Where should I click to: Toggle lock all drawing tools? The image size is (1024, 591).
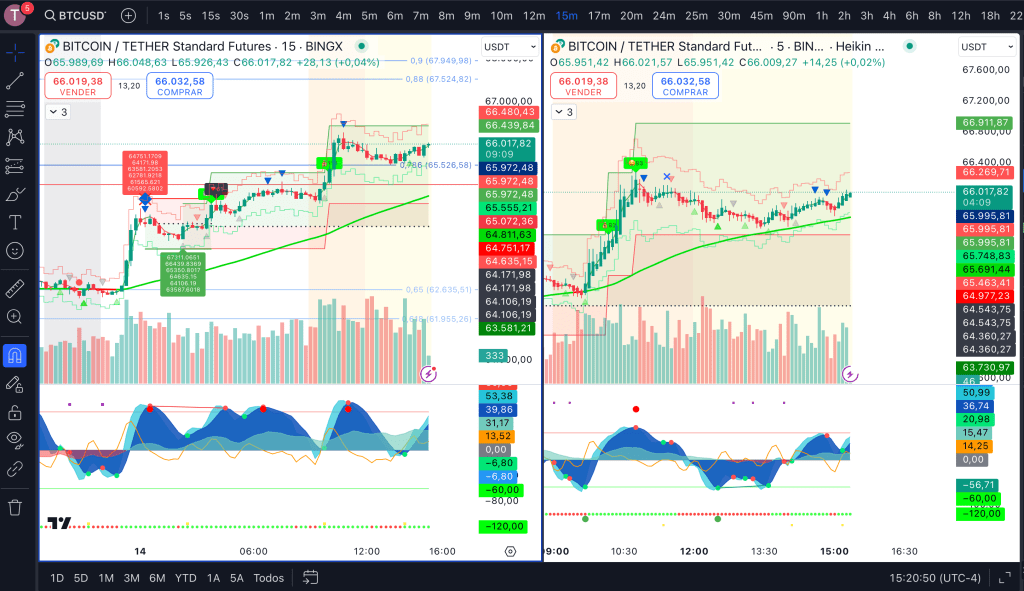tap(14, 413)
